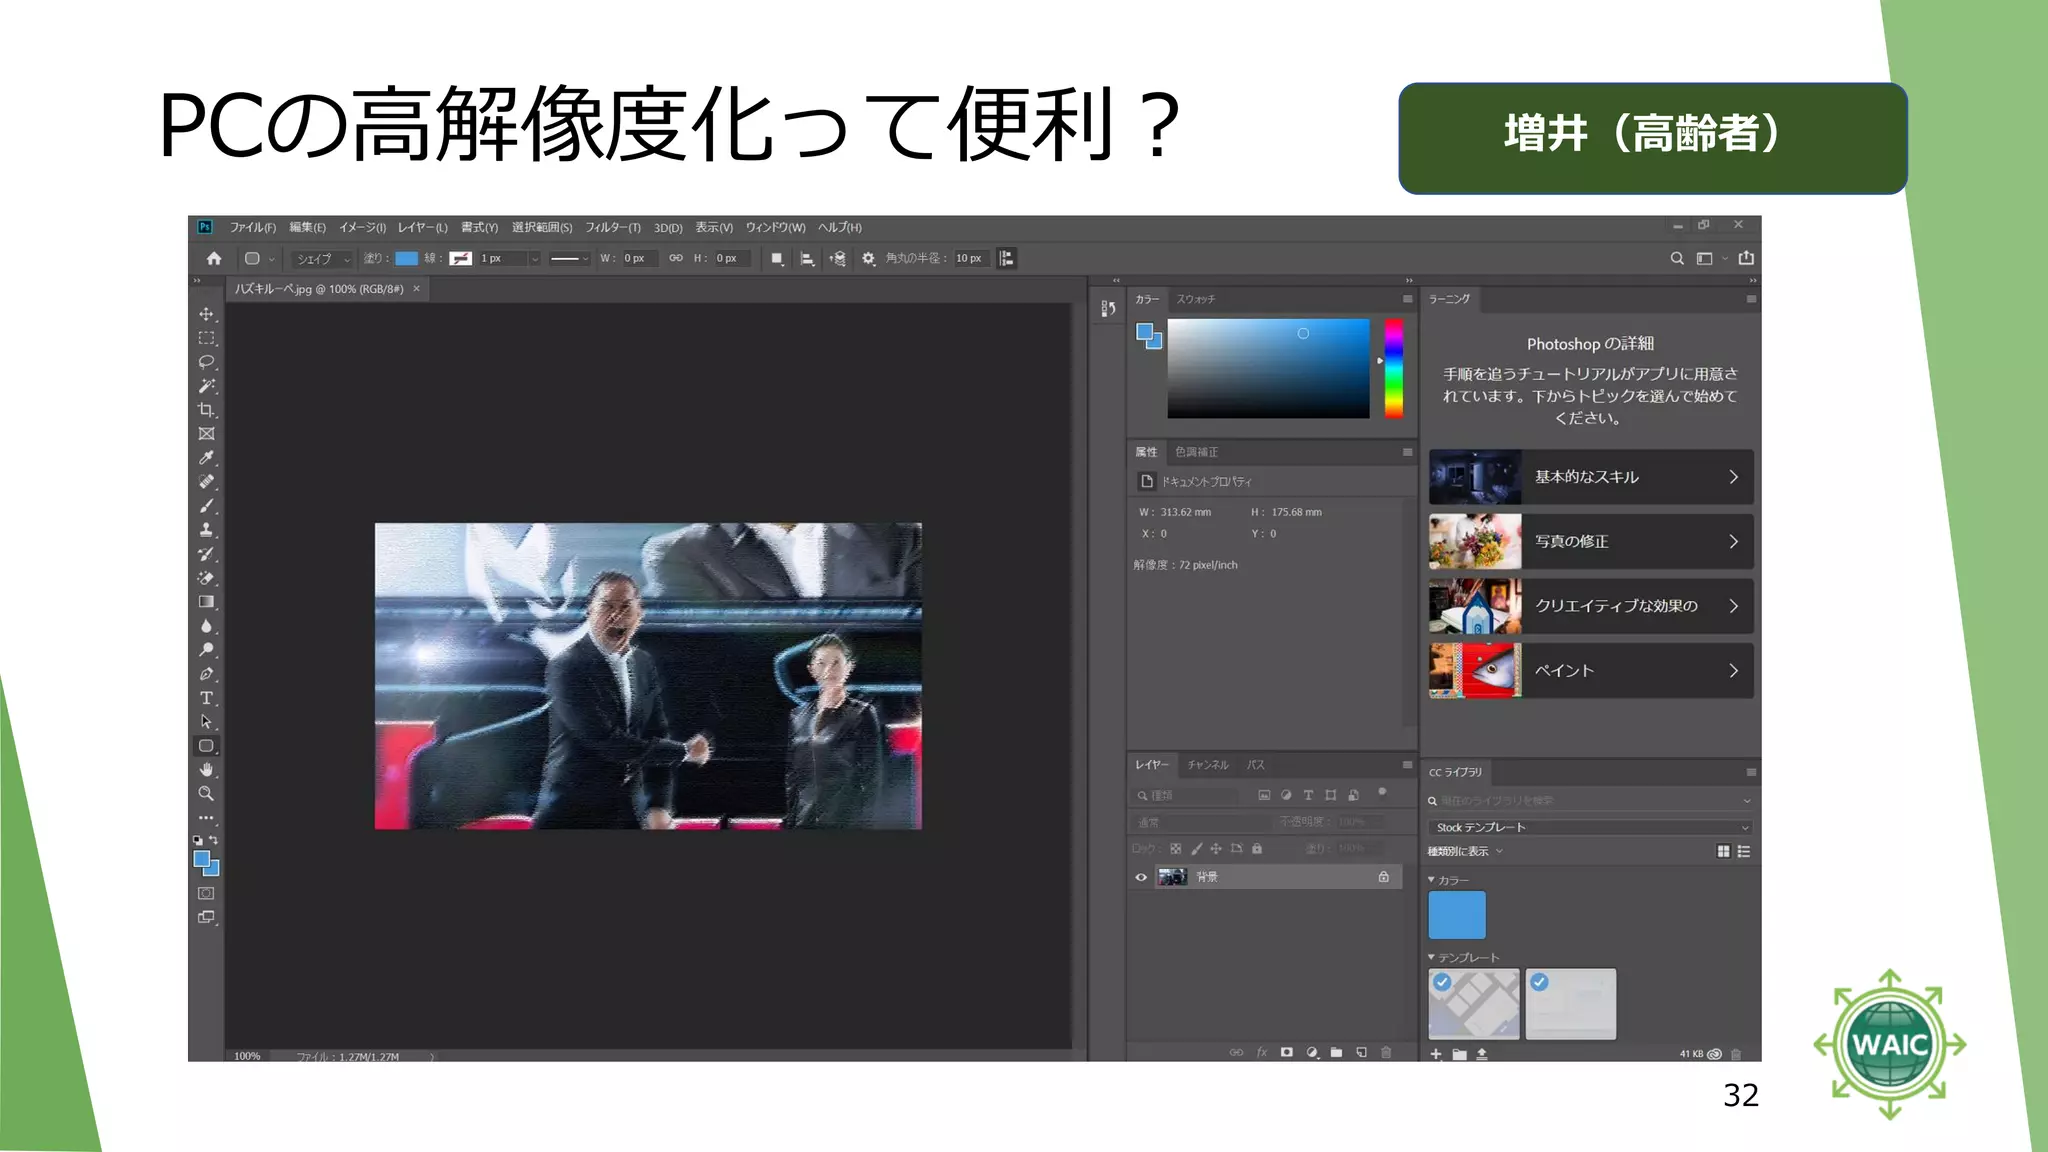Open the クリエイティブな効果の tutorial

(1591, 606)
